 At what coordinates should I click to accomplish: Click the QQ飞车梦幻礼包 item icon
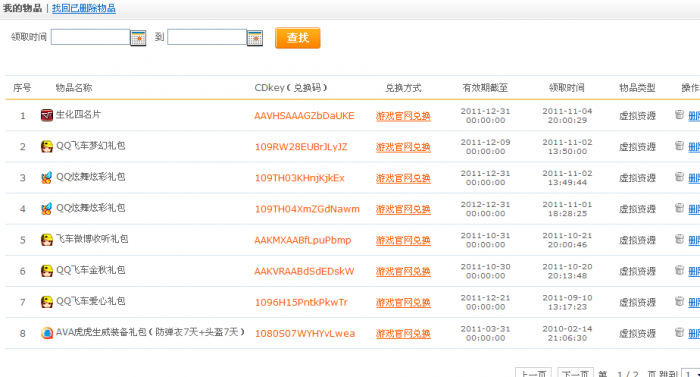[x=46, y=147]
